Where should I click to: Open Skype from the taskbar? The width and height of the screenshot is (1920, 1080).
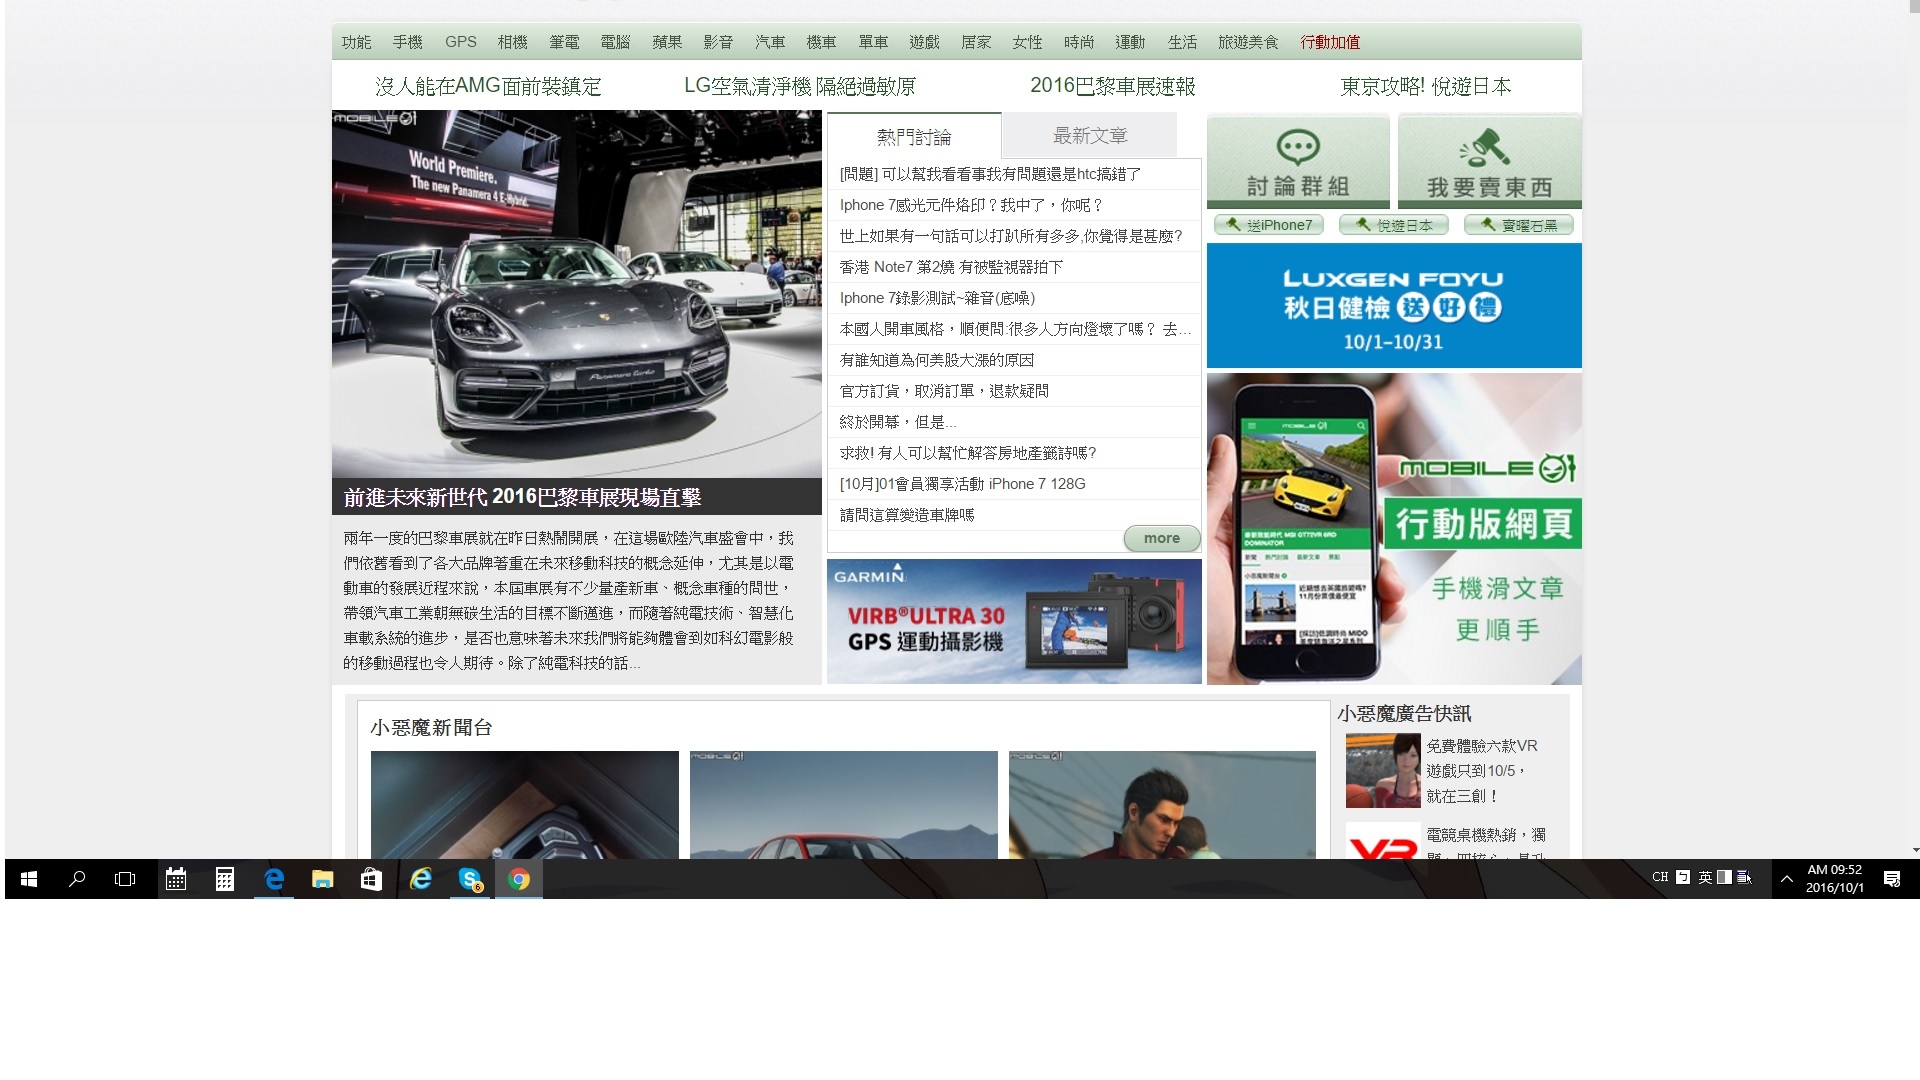pos(470,879)
